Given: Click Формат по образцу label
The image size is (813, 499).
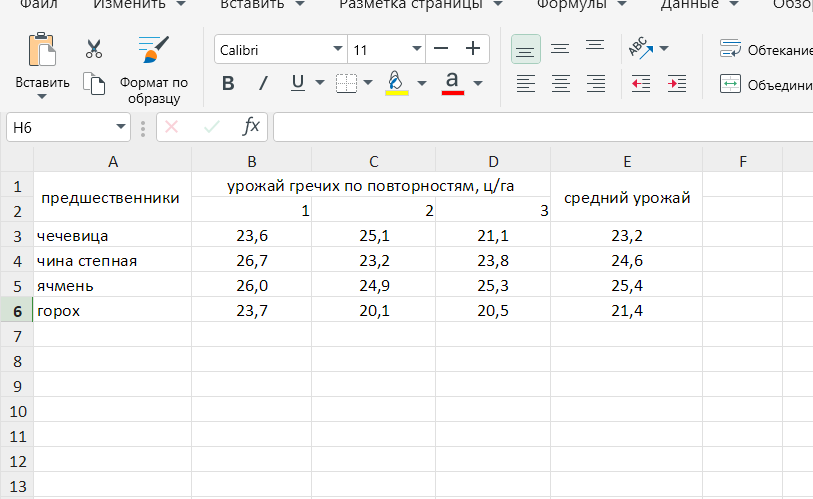Looking at the screenshot, I should 153,90.
